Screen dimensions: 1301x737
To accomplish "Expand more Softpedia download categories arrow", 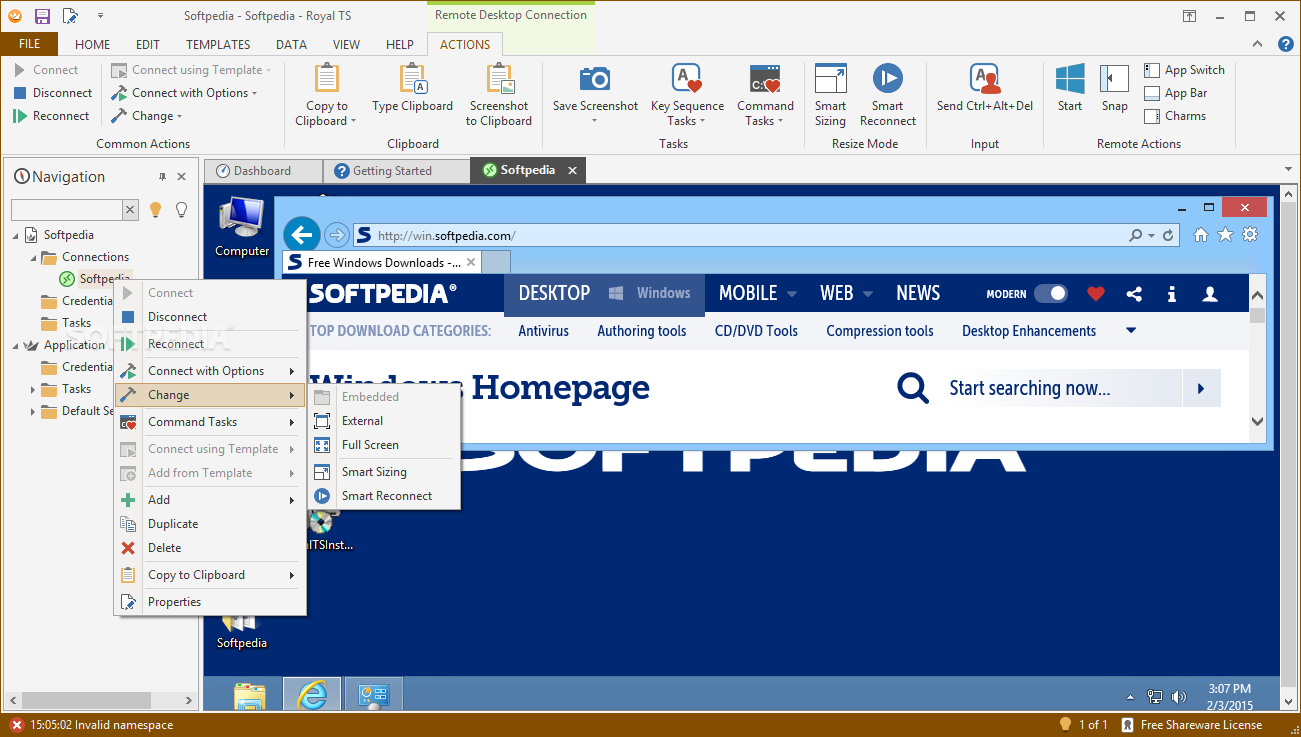I will click(x=1131, y=331).
